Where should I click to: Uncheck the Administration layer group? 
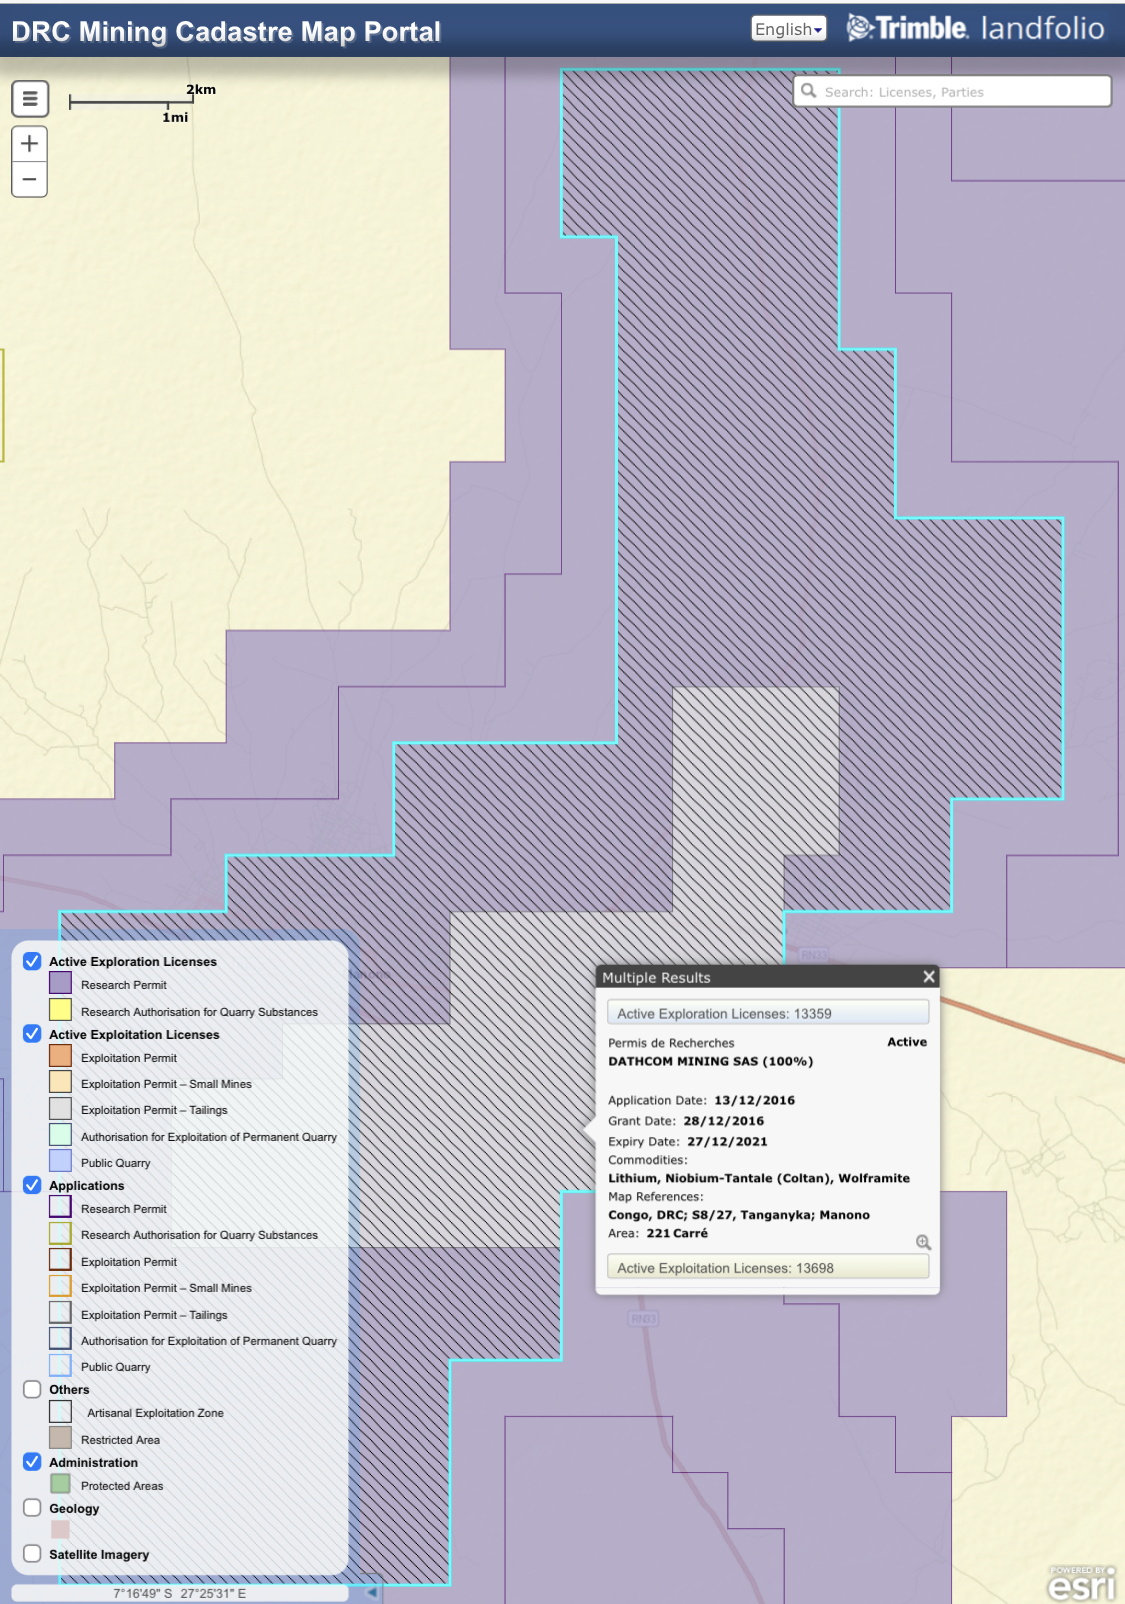(x=32, y=1461)
